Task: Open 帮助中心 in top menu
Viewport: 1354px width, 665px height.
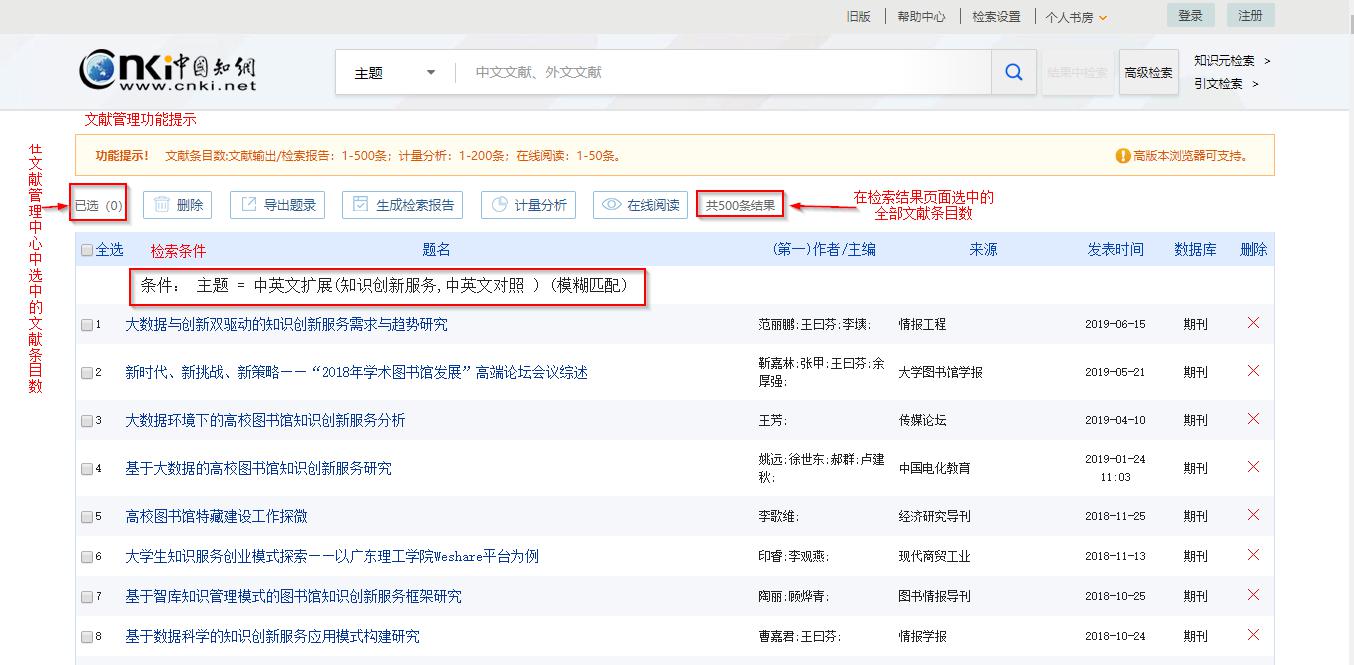Action: pos(920,17)
